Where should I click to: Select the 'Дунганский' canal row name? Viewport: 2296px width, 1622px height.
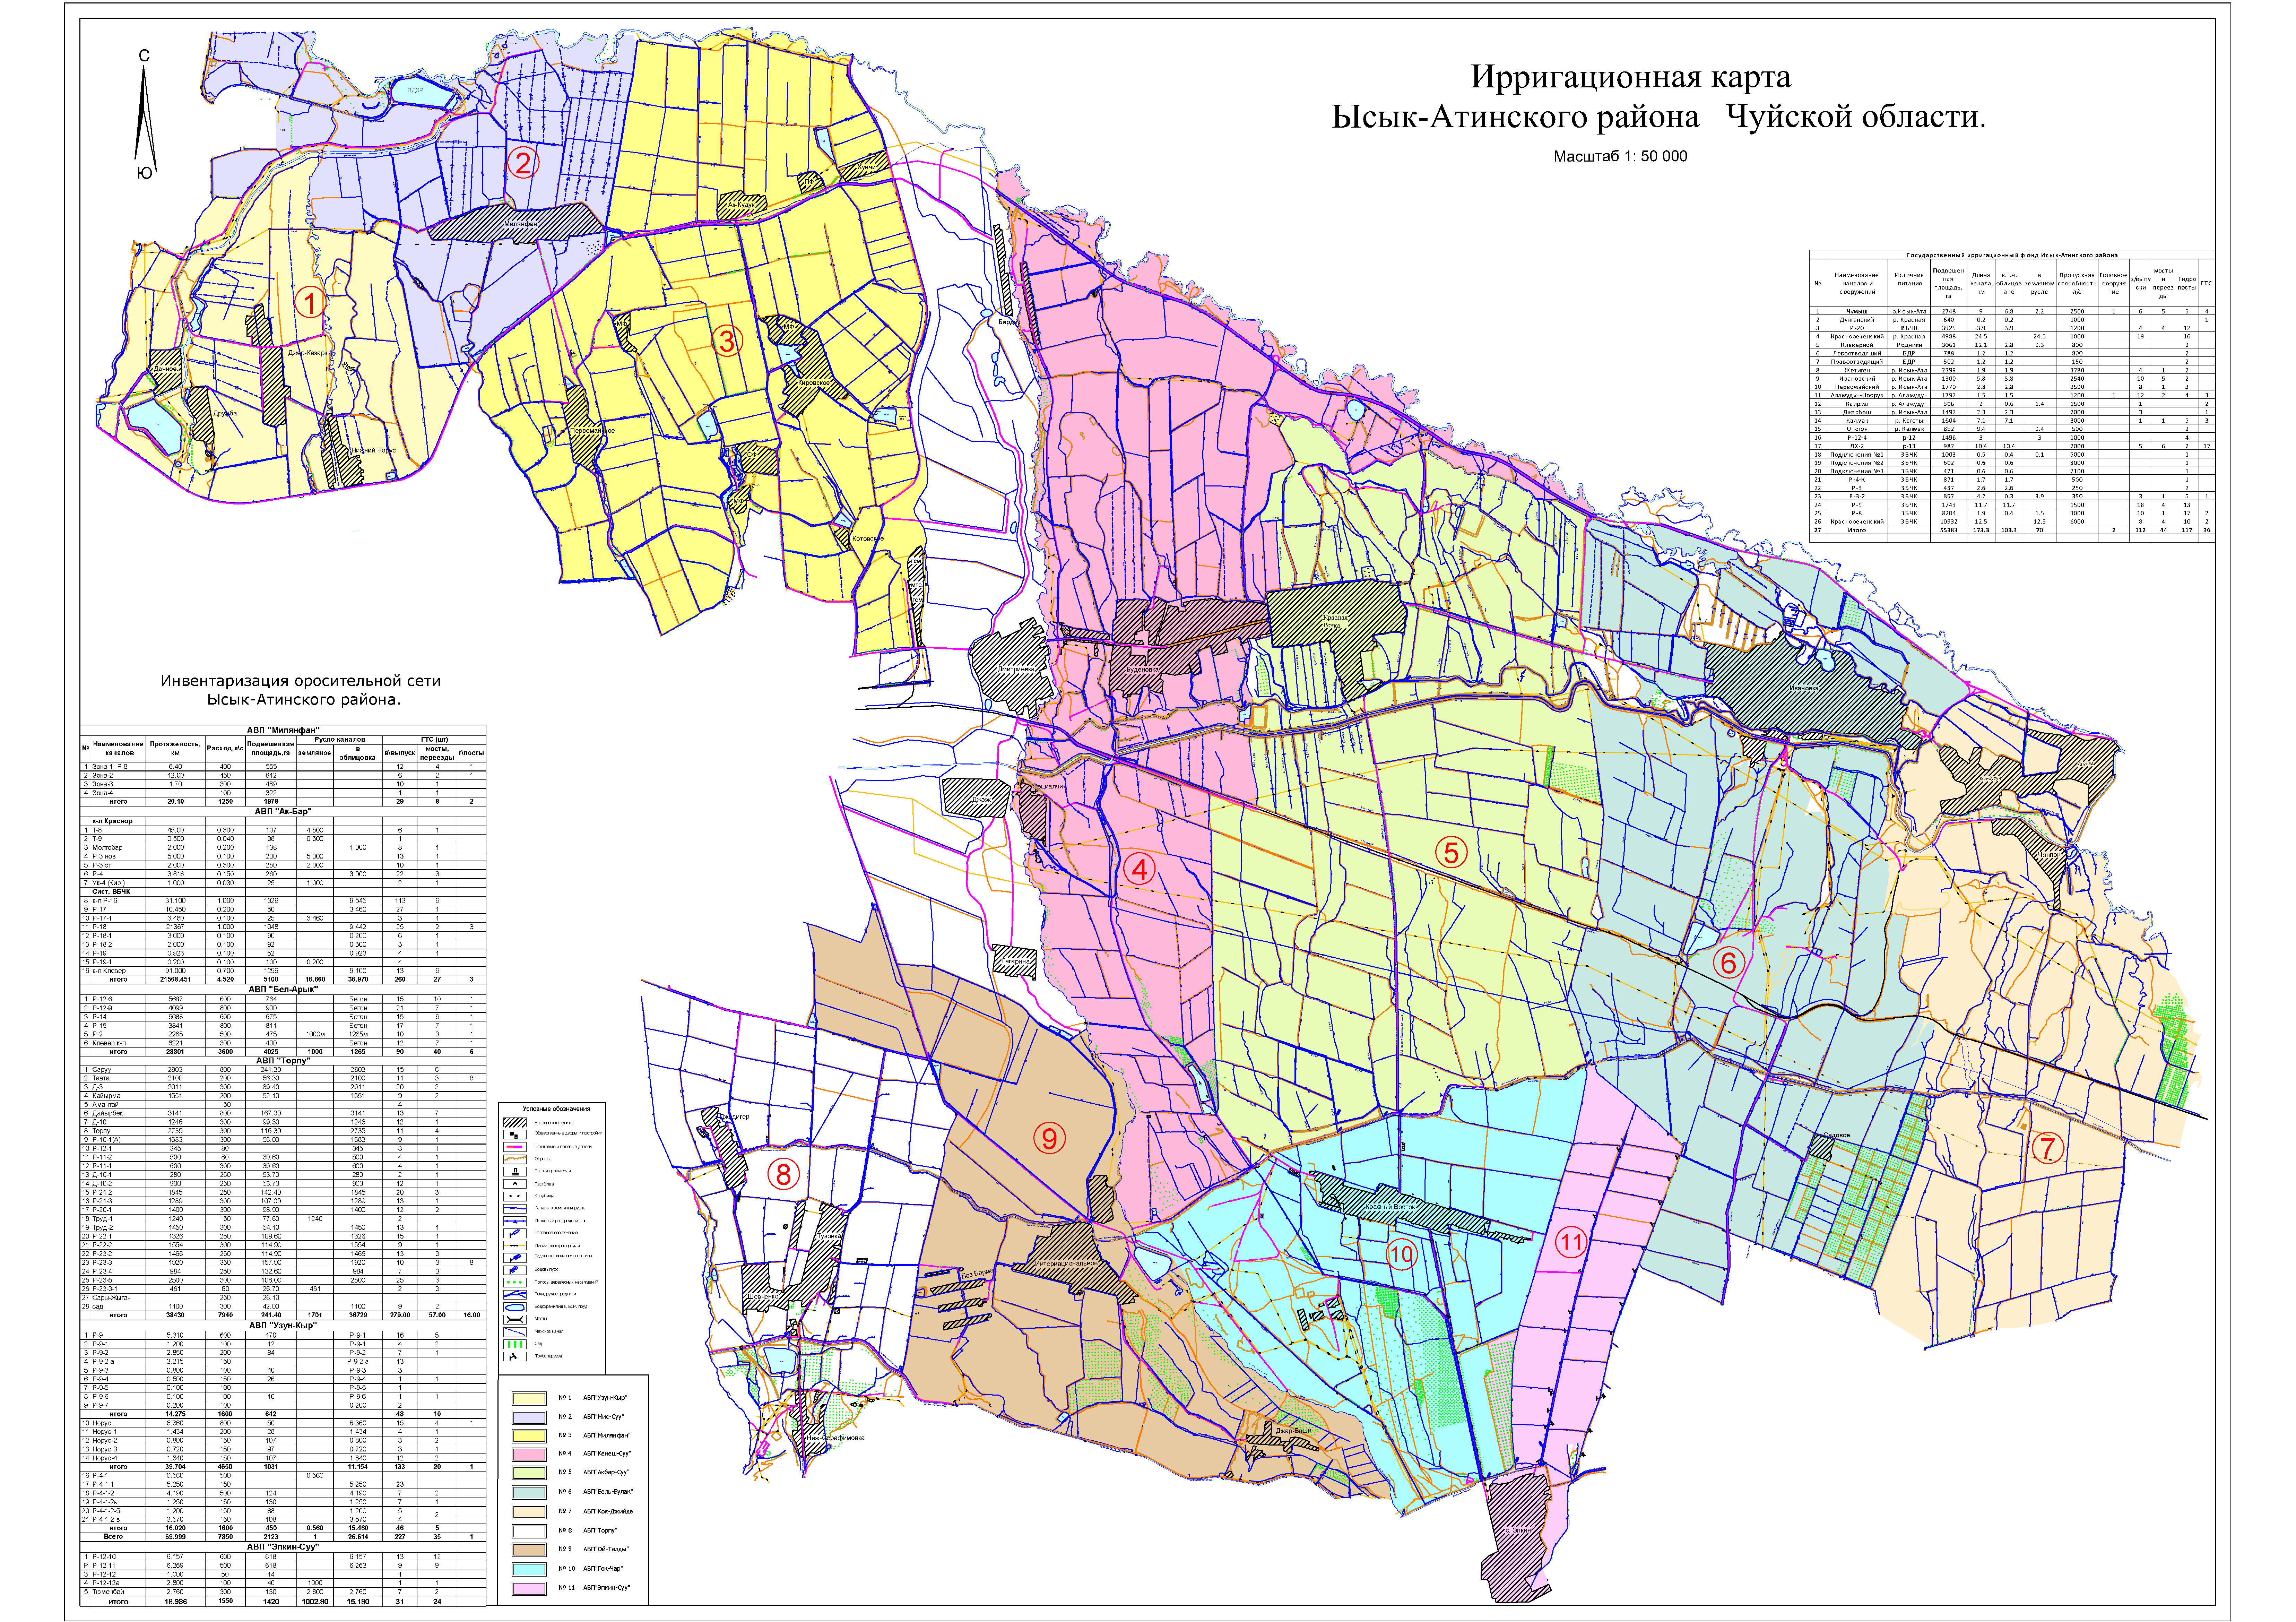(1857, 320)
